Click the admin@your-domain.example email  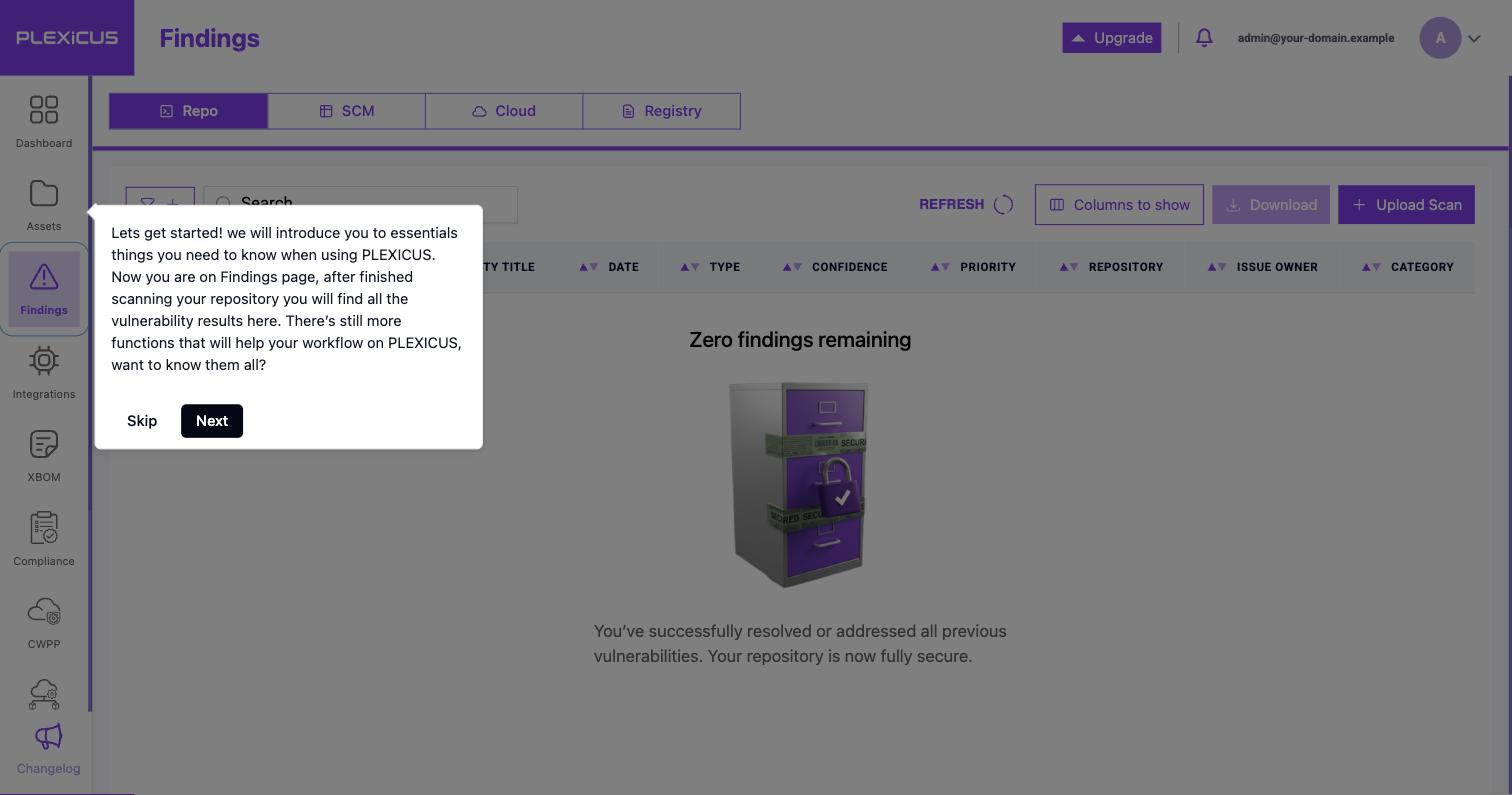point(1316,38)
